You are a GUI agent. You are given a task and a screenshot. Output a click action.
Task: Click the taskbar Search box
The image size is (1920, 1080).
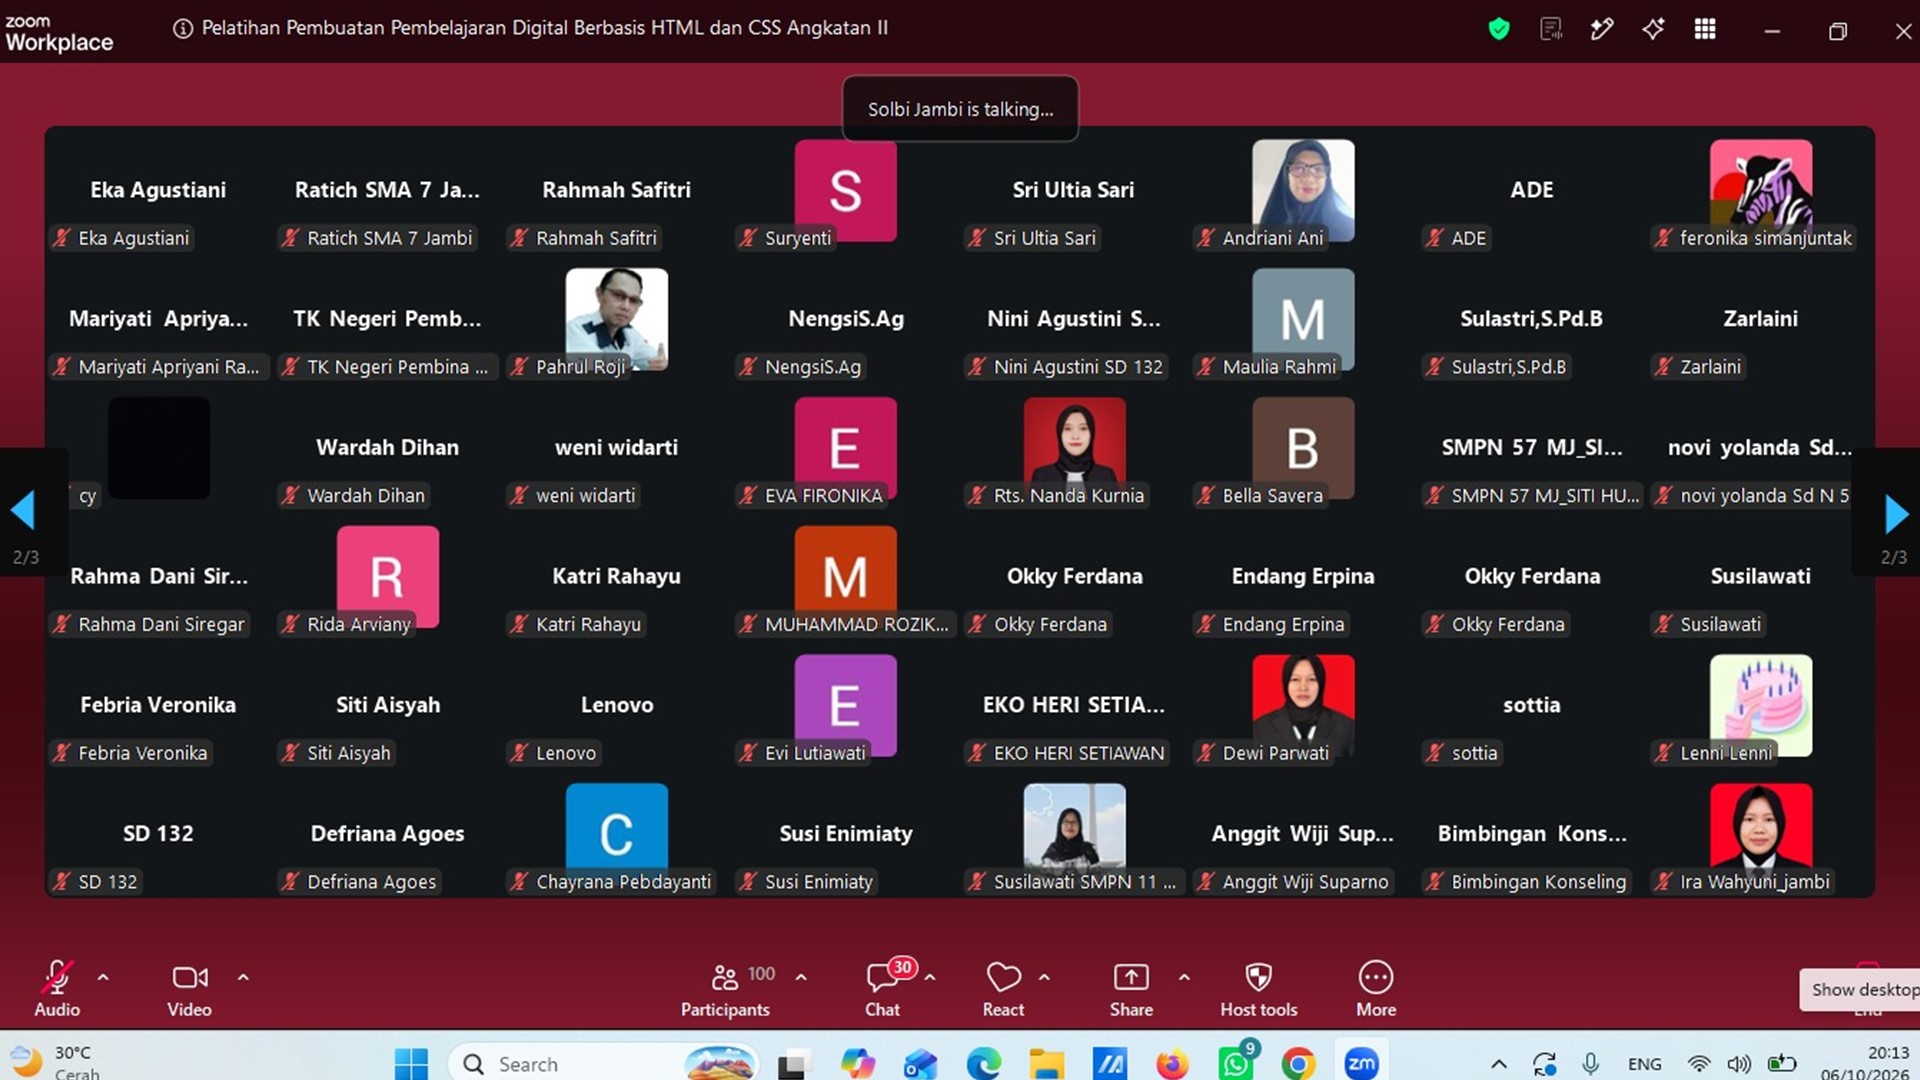coord(604,1063)
